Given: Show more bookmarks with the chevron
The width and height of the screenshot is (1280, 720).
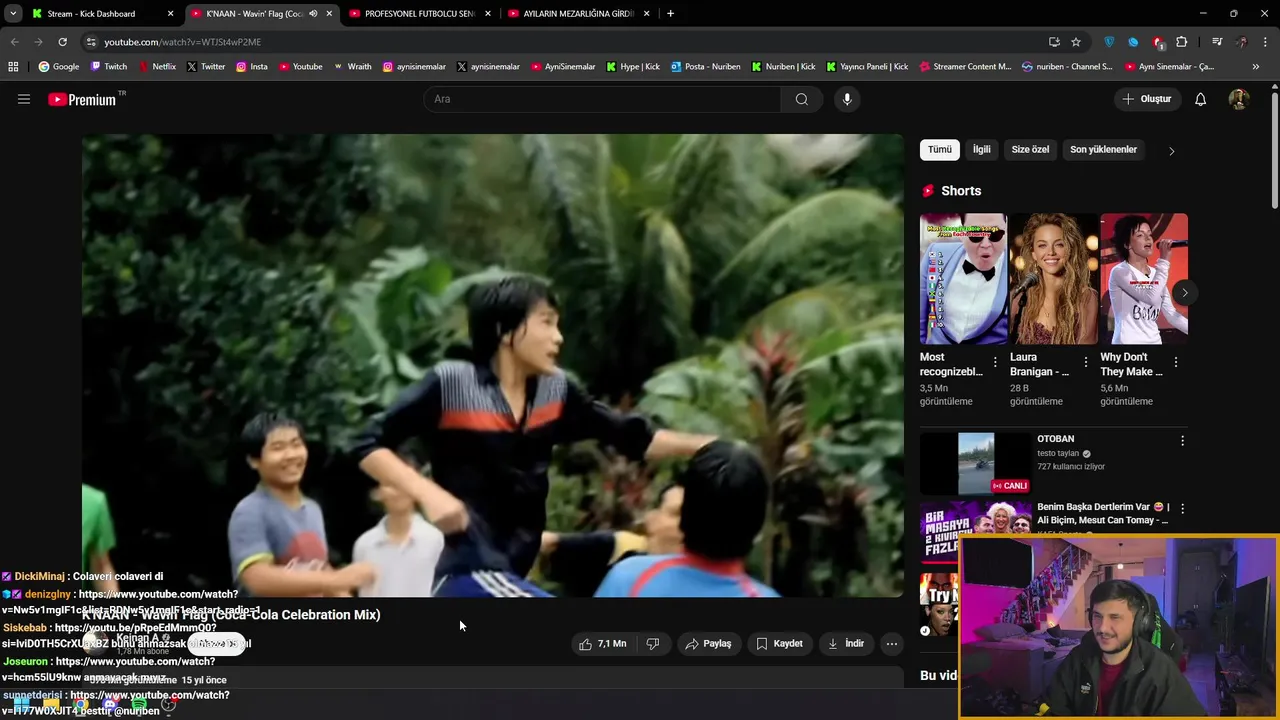Looking at the screenshot, I should [x=1256, y=67].
